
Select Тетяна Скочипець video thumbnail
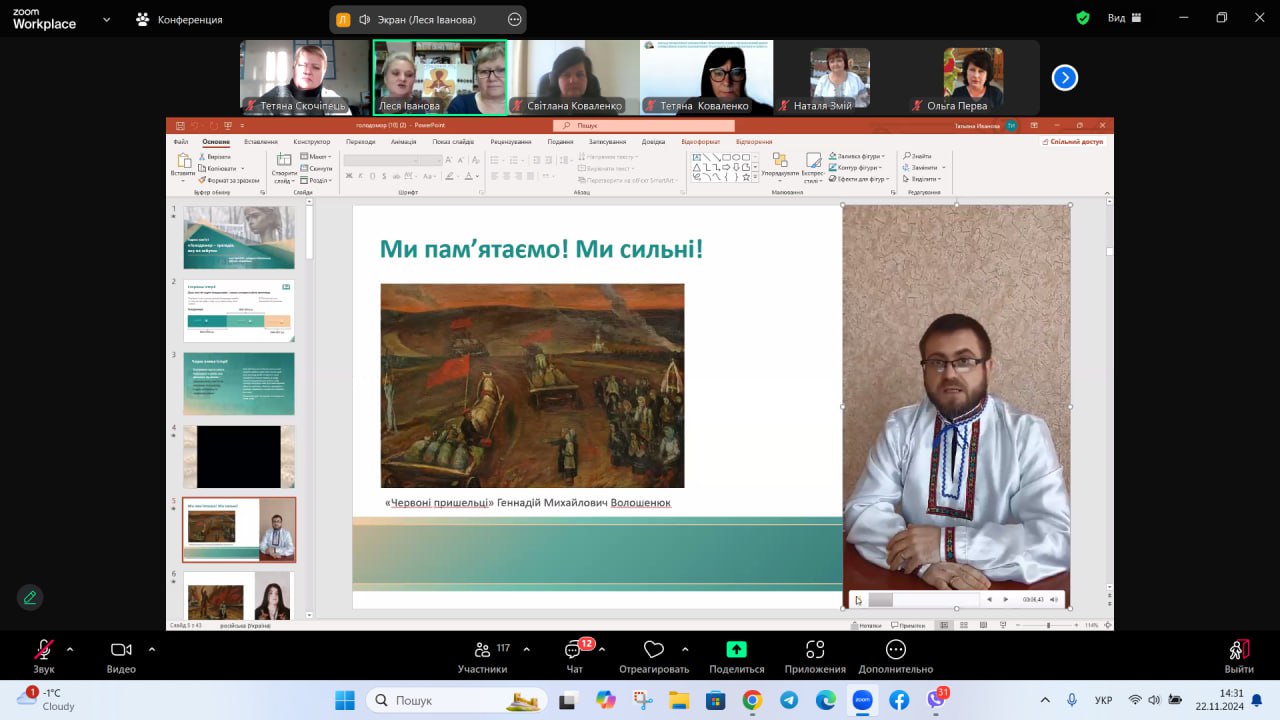(x=305, y=77)
